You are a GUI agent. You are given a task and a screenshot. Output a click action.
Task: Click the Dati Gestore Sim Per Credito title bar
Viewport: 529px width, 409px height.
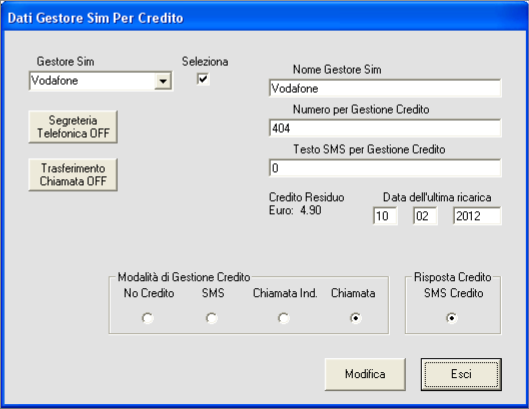(x=264, y=18)
